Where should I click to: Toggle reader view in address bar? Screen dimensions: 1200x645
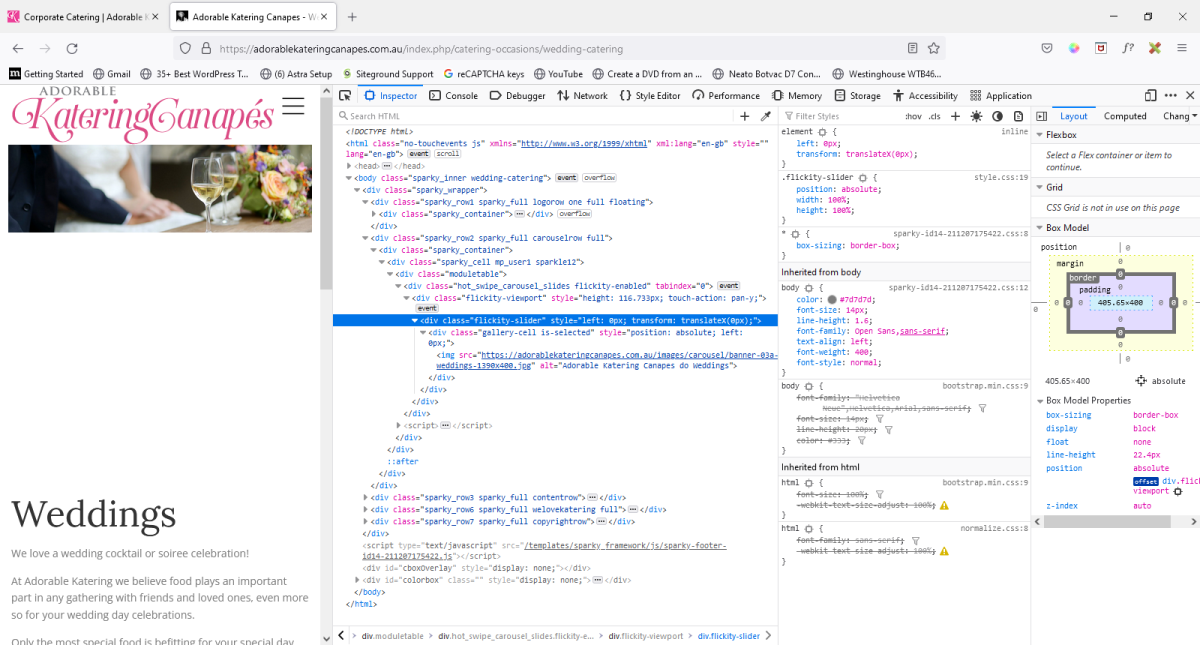click(x=912, y=48)
